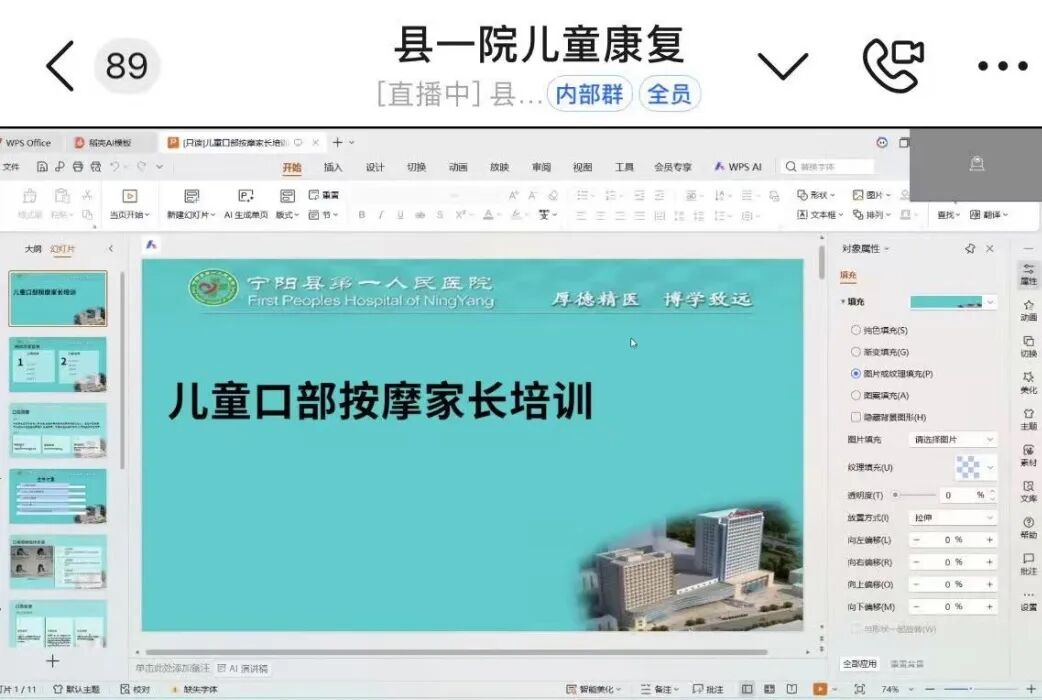This screenshot has height=700, width=1042.
Task: Start slideshow with 当页开始 icon
Action: [x=130, y=196]
